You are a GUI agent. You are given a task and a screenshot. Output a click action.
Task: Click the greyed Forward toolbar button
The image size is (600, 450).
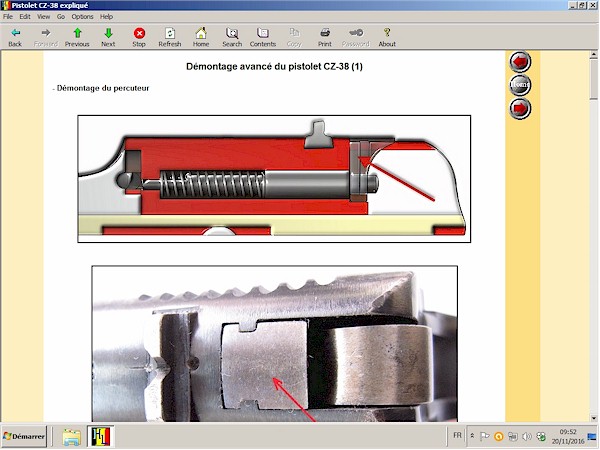pyautogui.click(x=46, y=38)
